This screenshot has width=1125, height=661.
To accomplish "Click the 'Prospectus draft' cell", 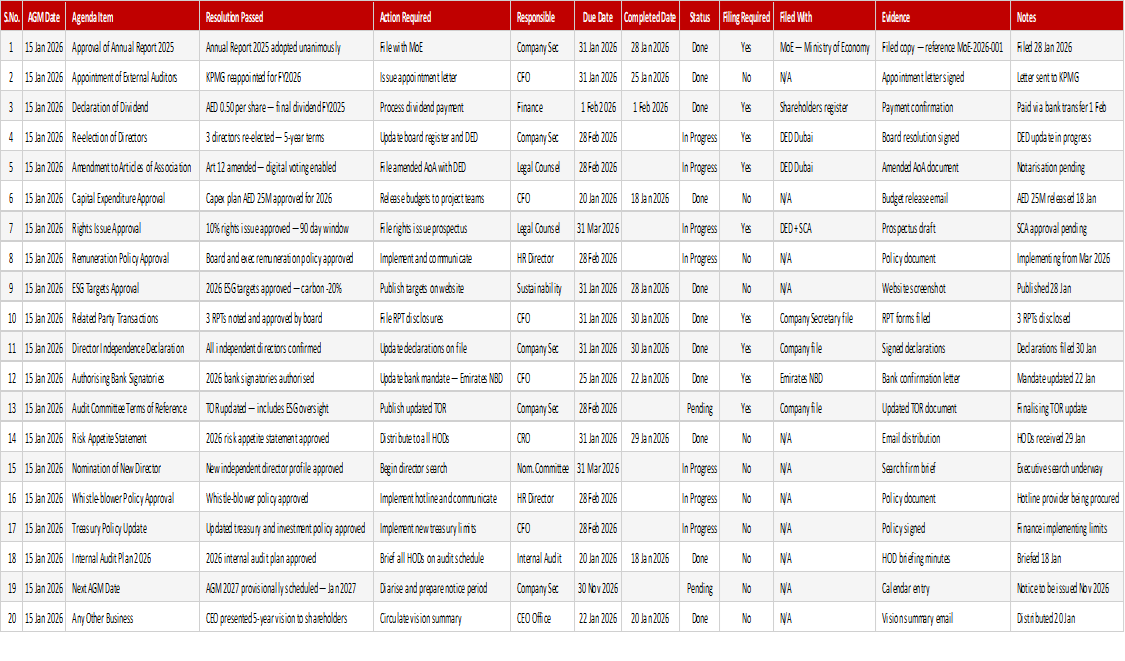I will (943, 228).
